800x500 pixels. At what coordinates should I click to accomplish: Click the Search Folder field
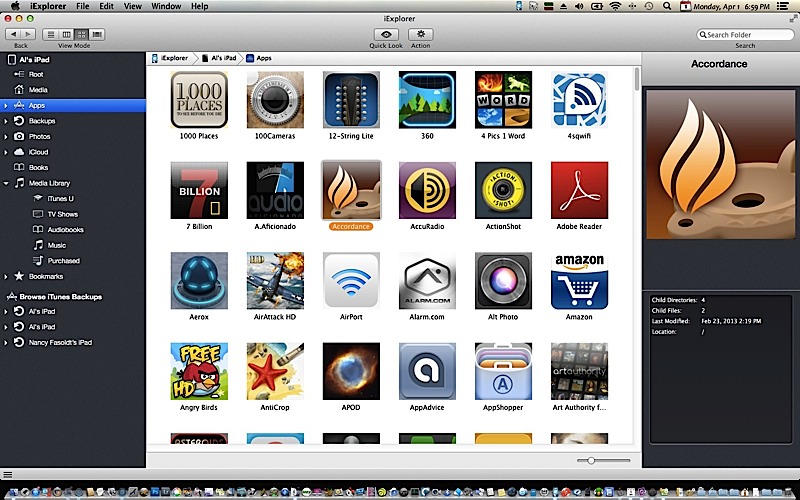tap(745, 35)
